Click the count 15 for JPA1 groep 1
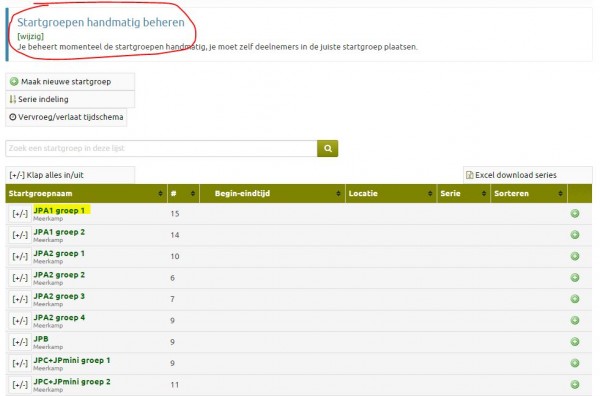The image size is (600, 396). (x=175, y=213)
